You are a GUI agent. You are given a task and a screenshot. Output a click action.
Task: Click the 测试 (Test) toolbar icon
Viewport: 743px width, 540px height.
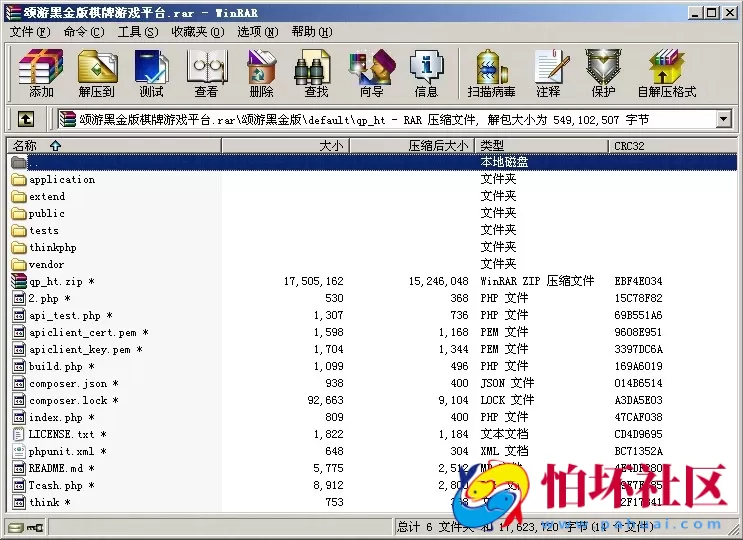pos(152,72)
